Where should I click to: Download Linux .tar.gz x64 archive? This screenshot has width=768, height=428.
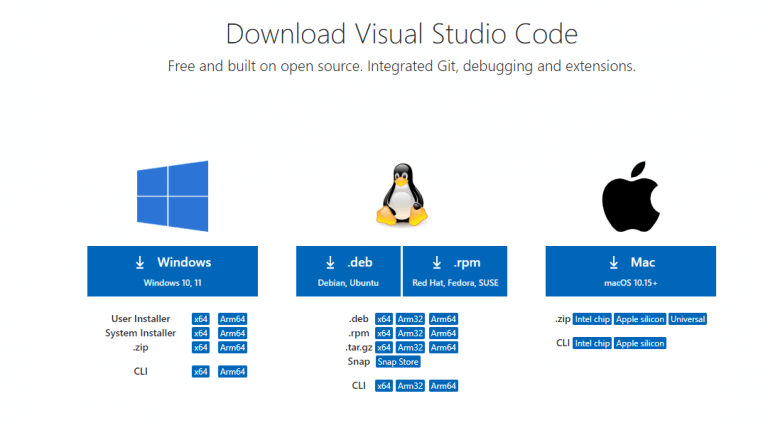coord(384,347)
